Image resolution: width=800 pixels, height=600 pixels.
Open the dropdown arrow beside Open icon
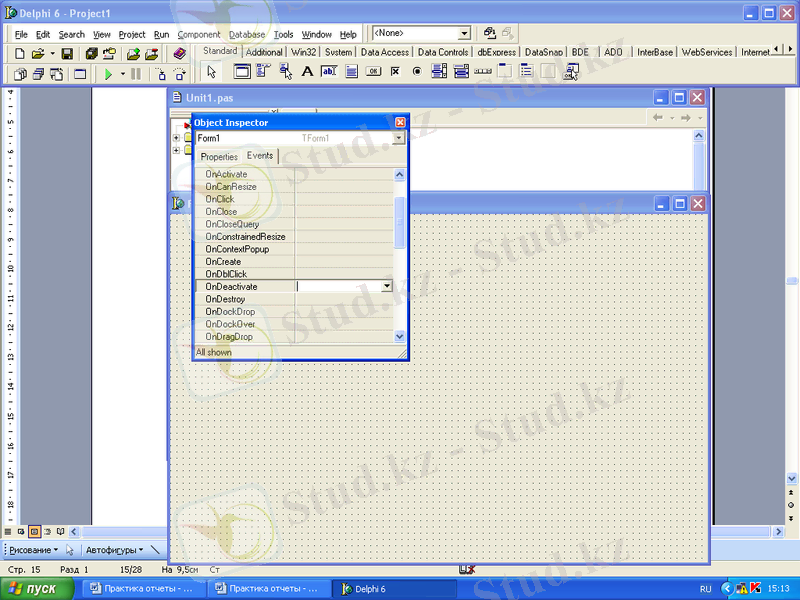52,54
